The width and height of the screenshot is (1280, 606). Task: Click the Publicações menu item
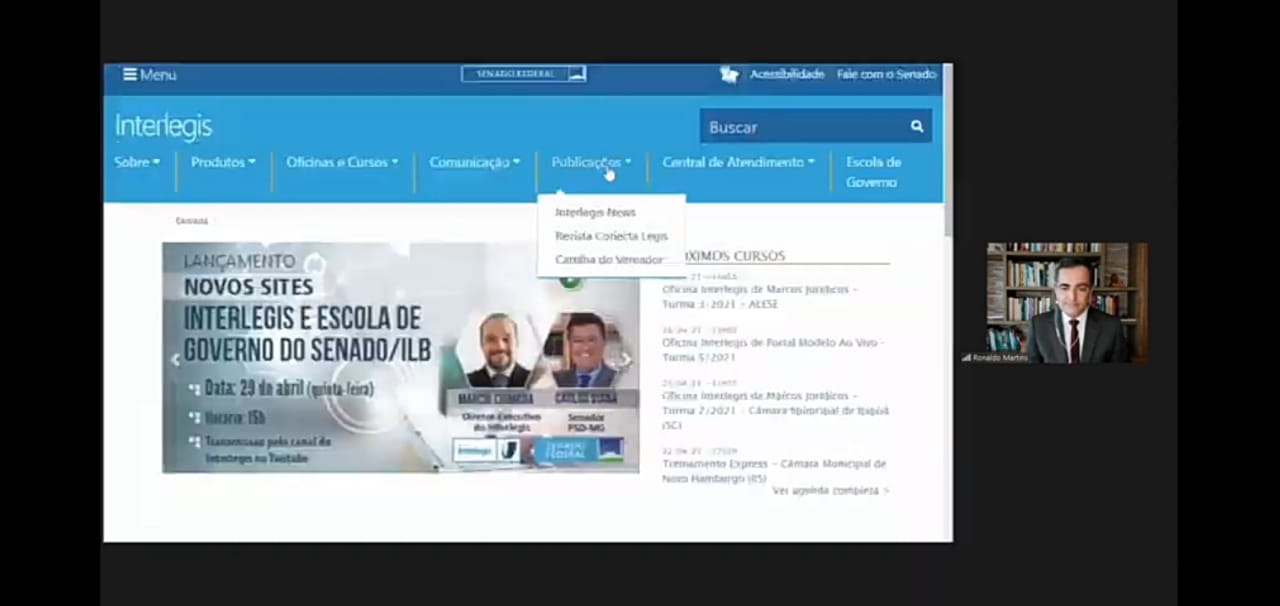pos(590,161)
